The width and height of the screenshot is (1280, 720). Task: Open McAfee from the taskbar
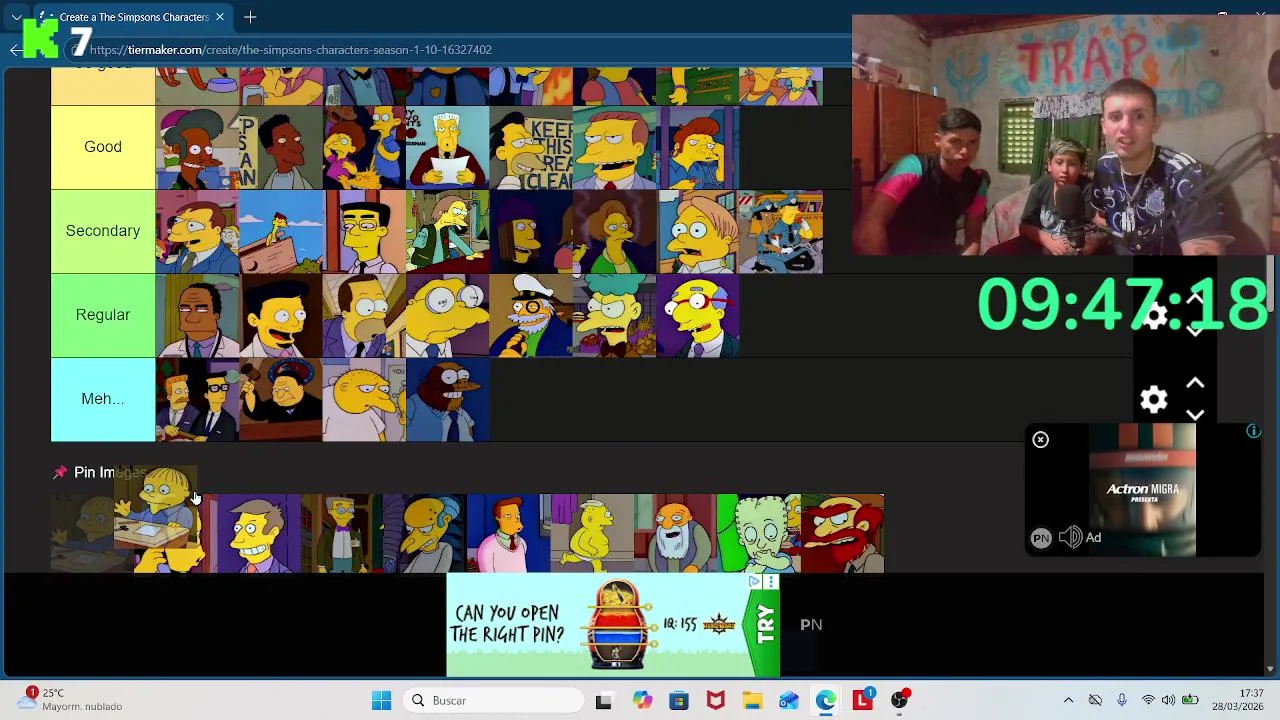(715, 701)
